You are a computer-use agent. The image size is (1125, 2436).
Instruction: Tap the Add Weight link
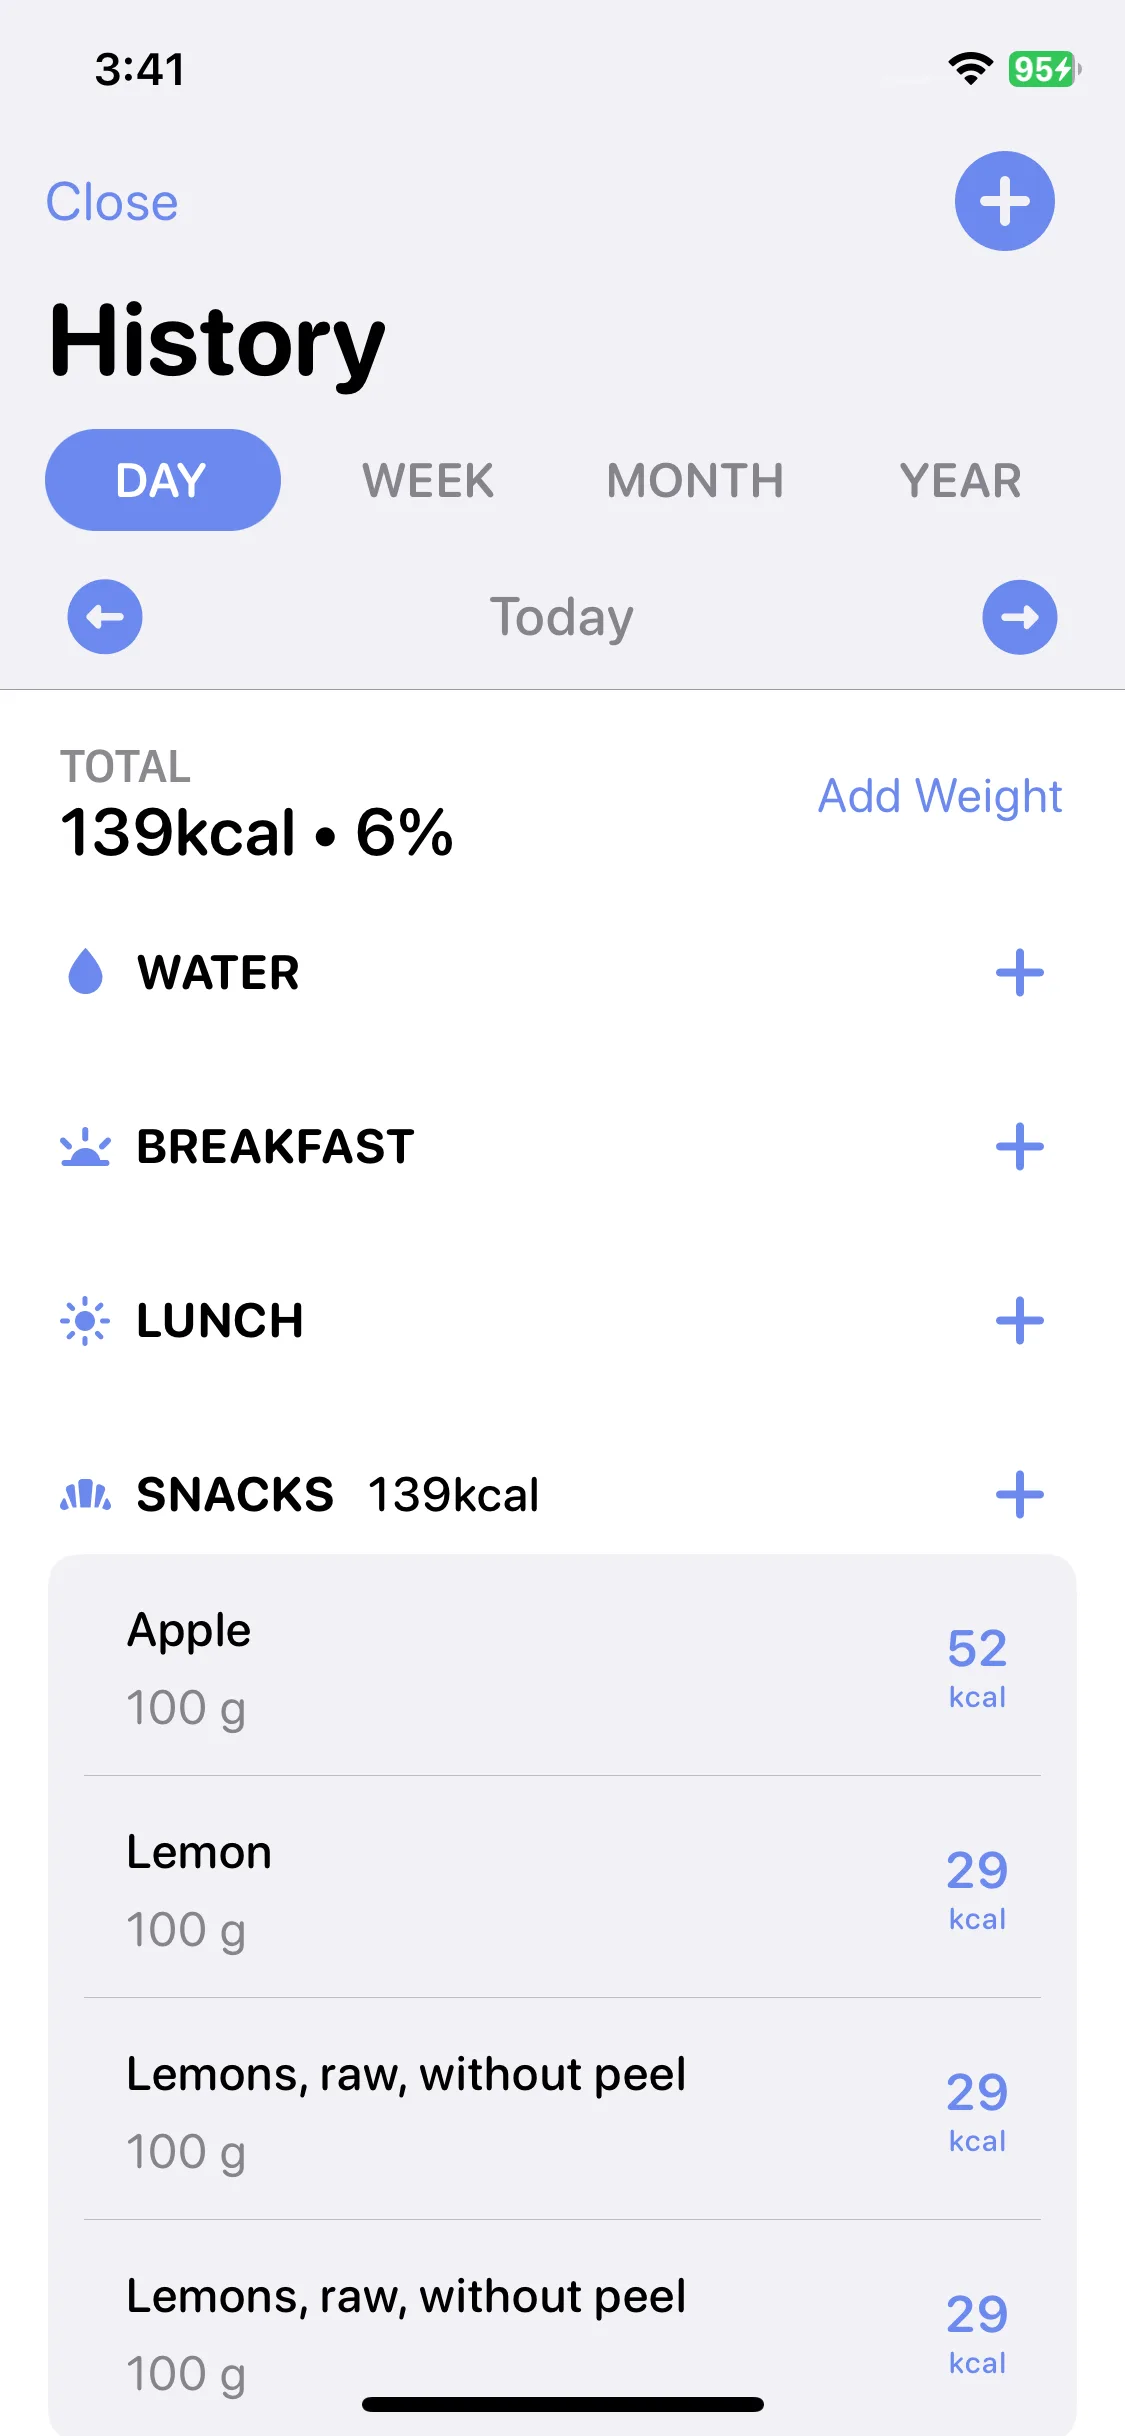tap(940, 796)
